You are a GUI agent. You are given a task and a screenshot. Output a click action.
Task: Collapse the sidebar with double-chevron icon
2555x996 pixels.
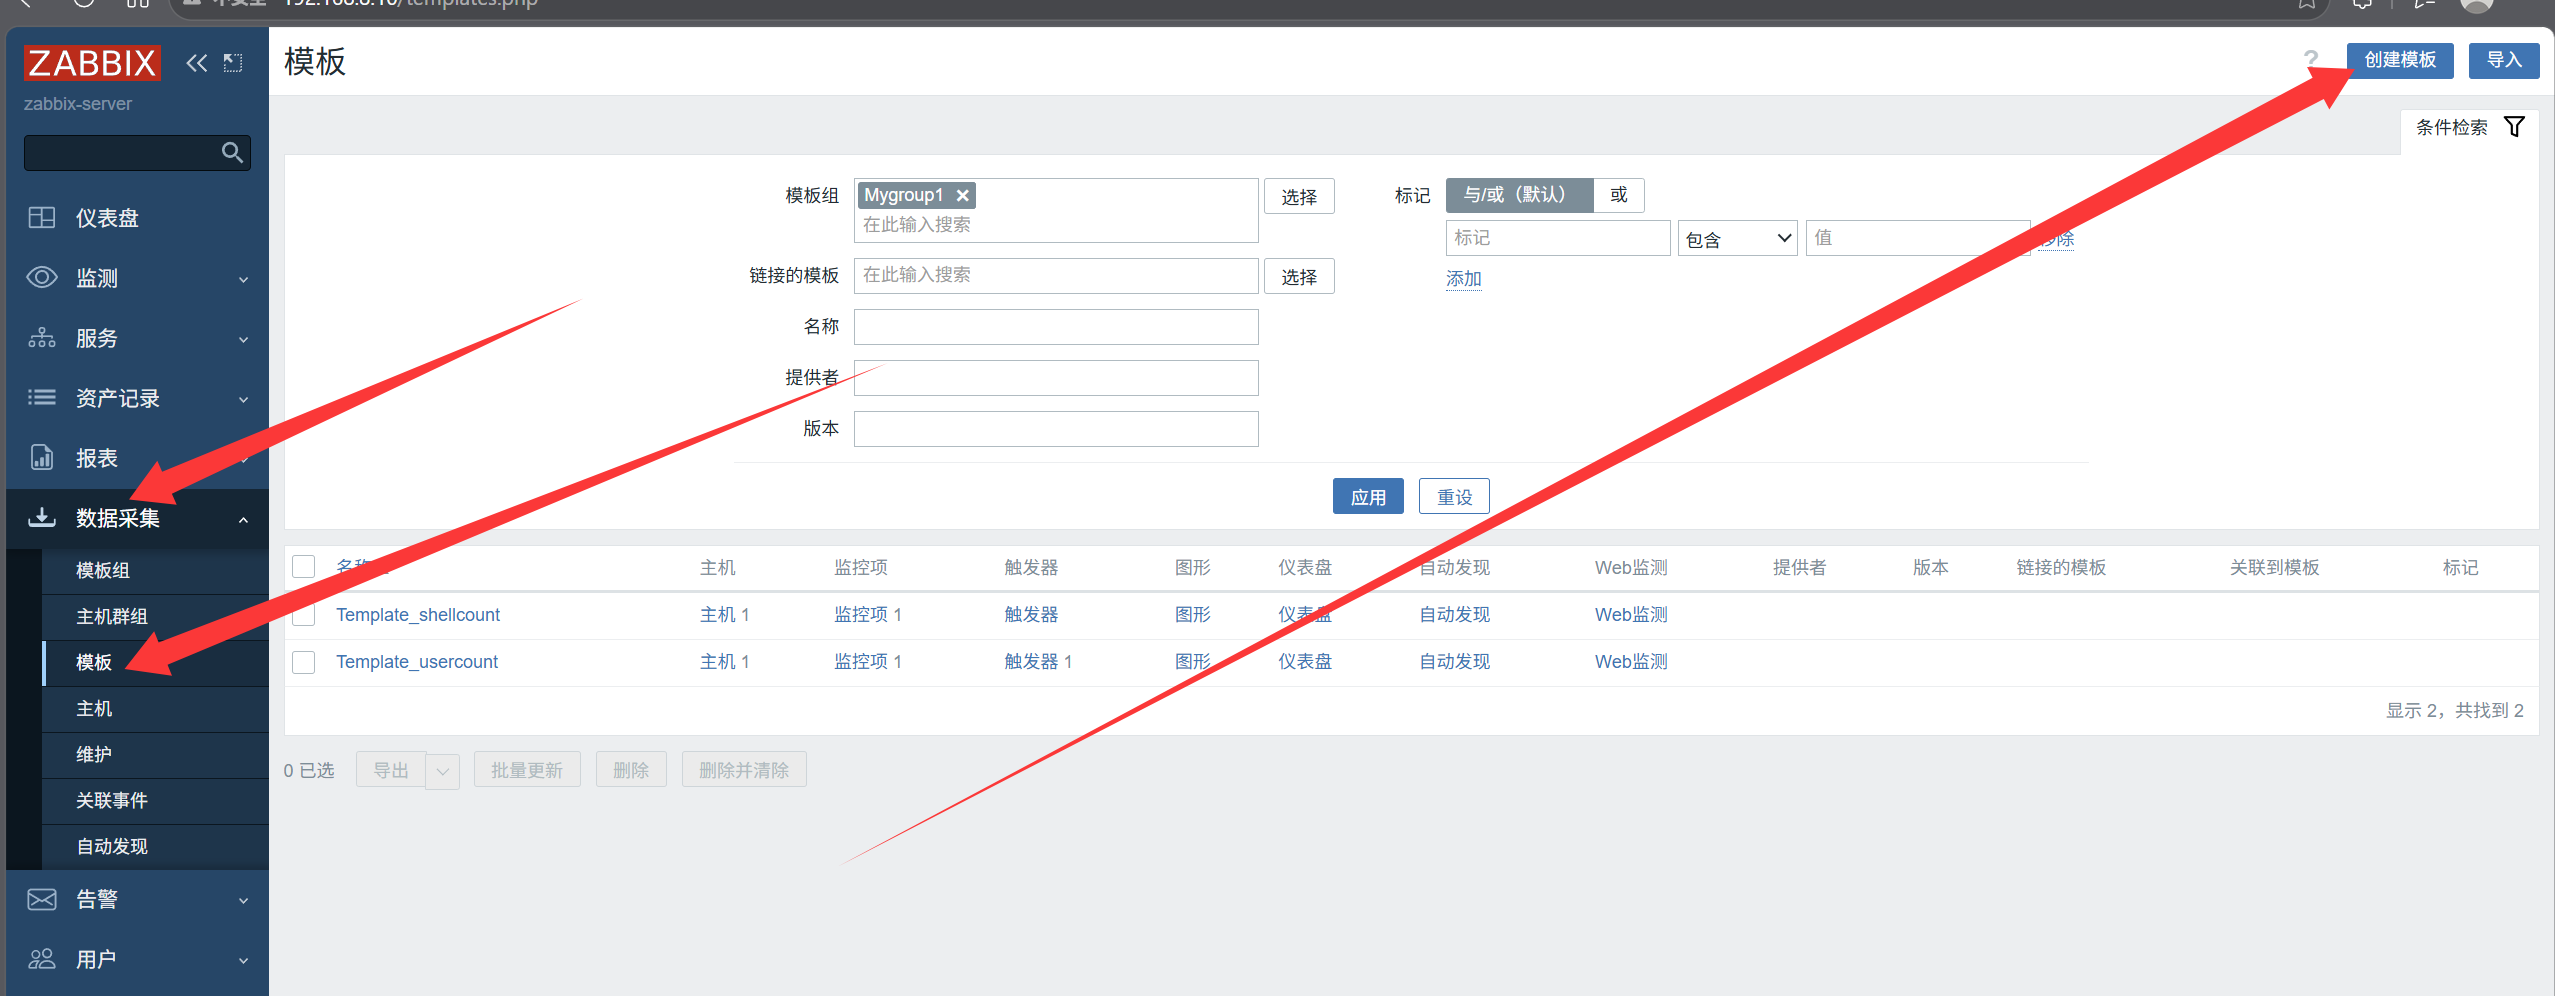[197, 63]
